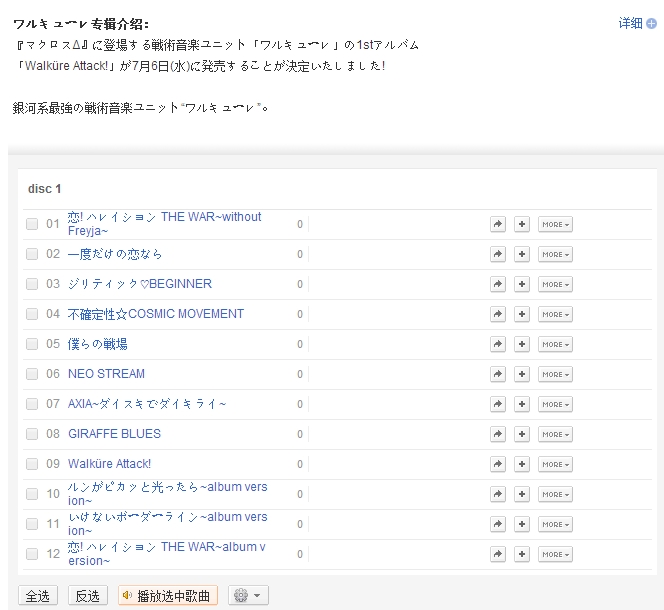Add track 11 with plus icon
This screenshot has width=664, height=610.
522,524
